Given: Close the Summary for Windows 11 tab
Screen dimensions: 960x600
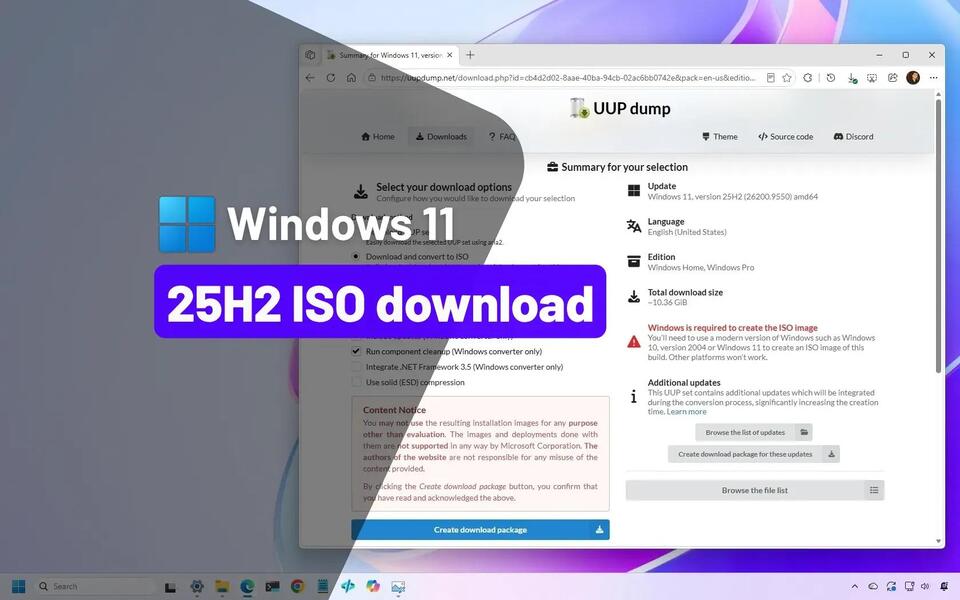Looking at the screenshot, I should coord(449,55).
